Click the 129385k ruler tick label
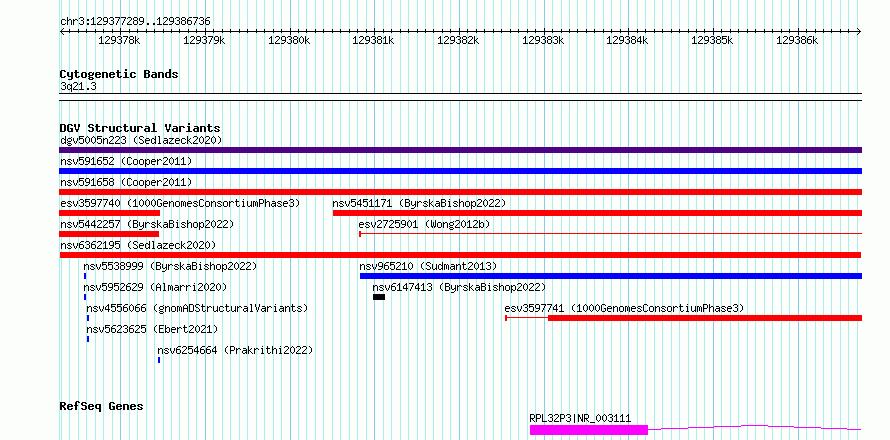 pos(712,40)
